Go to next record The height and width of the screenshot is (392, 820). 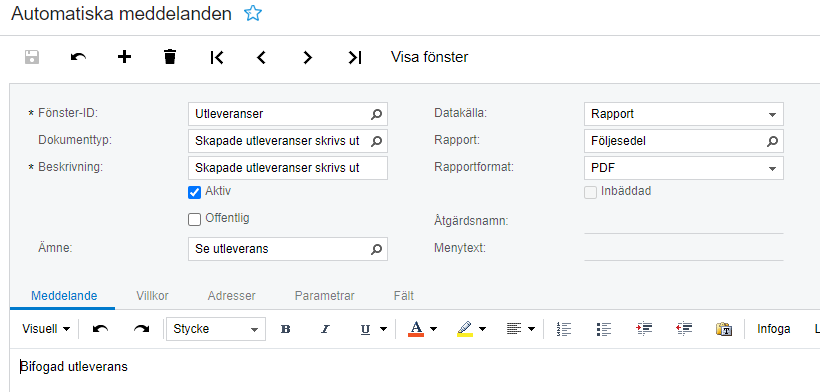coord(308,57)
